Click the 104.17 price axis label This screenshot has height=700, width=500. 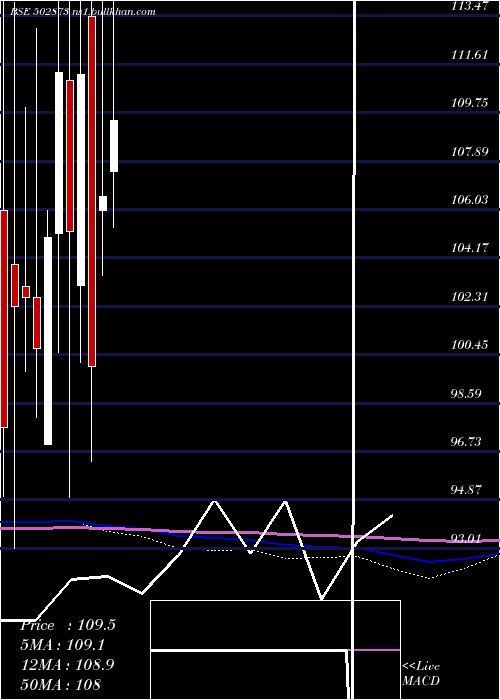click(x=470, y=248)
